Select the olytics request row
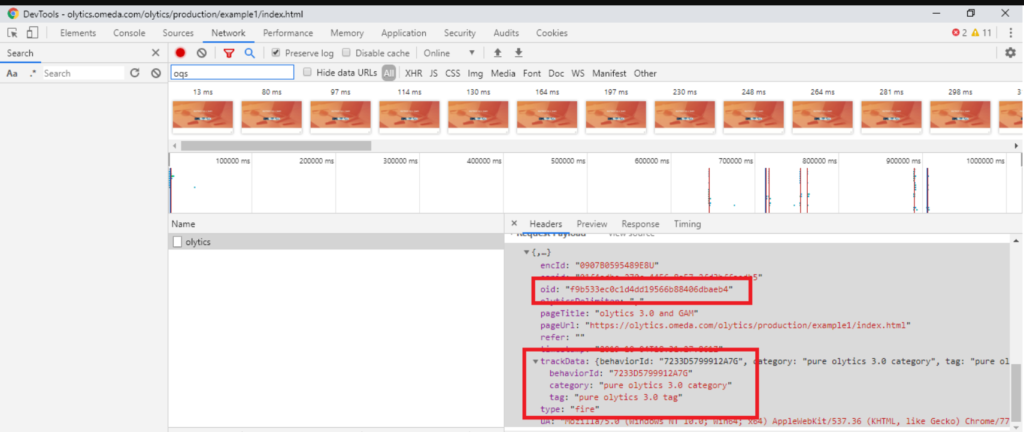The height and width of the screenshot is (432, 1024). pos(198,242)
